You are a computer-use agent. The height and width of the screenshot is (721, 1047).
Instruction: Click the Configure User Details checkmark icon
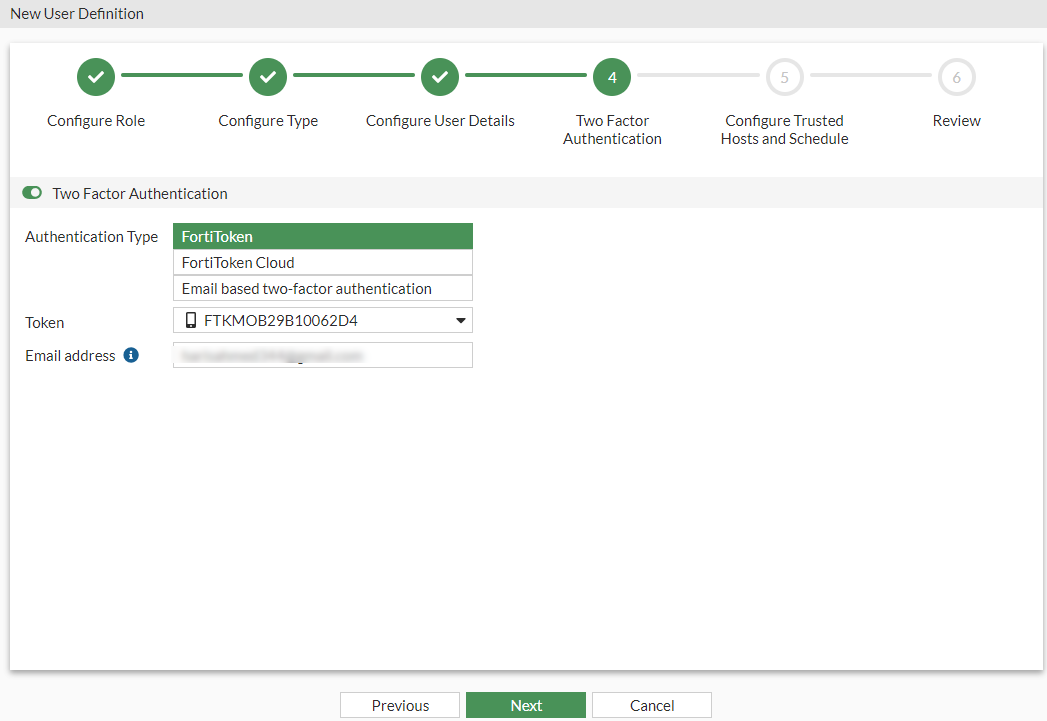pyautogui.click(x=440, y=77)
